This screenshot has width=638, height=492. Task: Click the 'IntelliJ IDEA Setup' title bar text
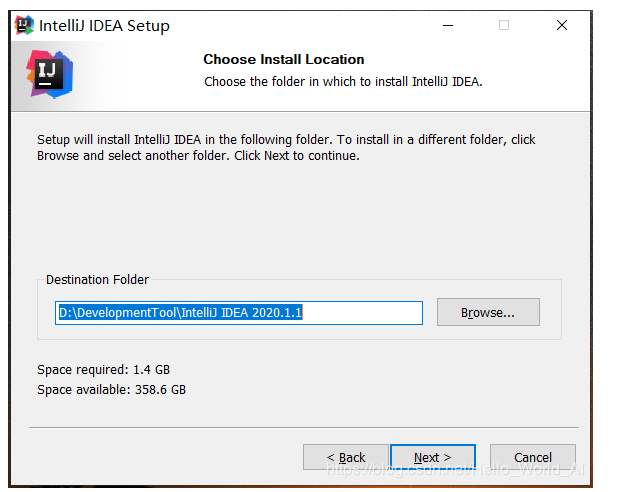tap(104, 26)
